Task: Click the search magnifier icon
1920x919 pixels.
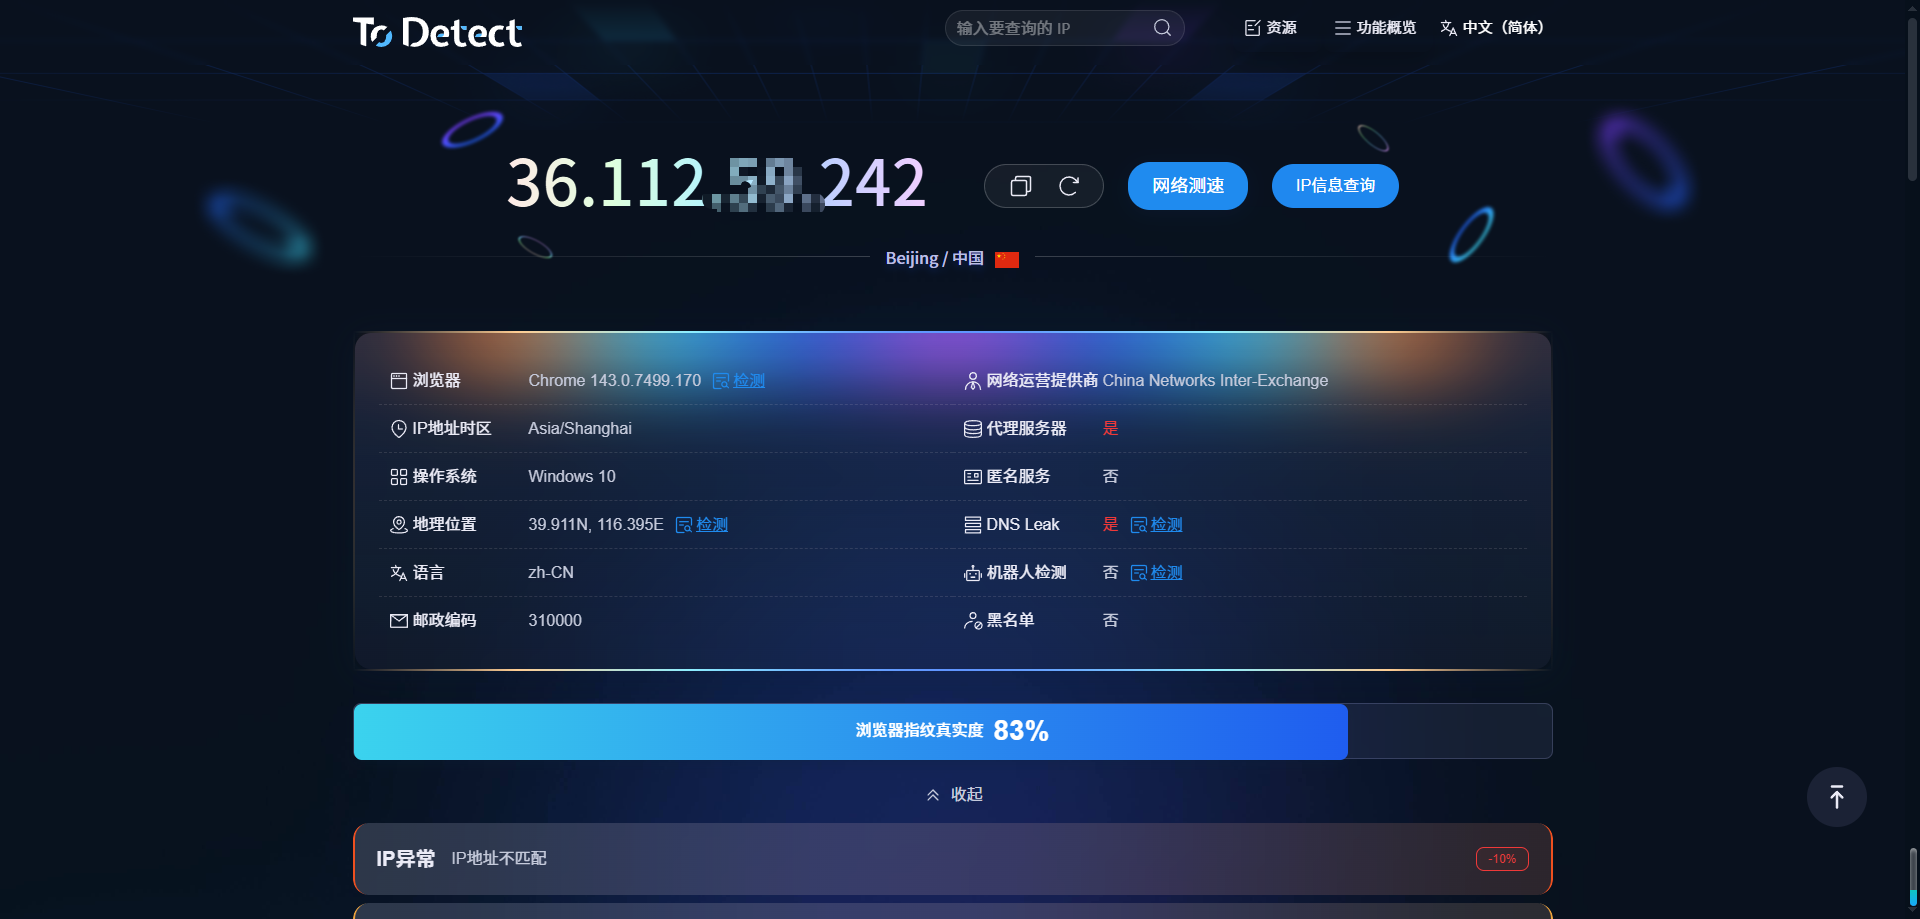Action: 1162,28
